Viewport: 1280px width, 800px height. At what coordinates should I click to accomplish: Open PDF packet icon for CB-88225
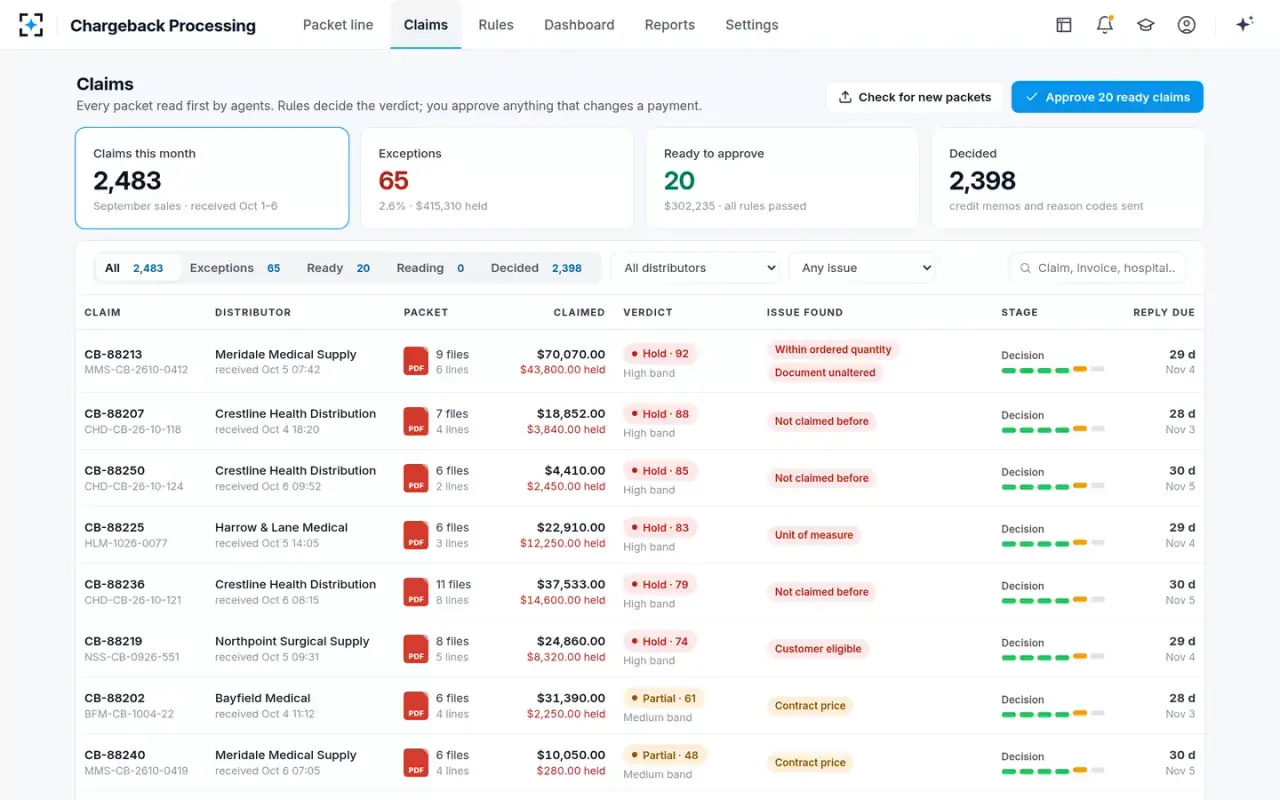click(x=416, y=535)
